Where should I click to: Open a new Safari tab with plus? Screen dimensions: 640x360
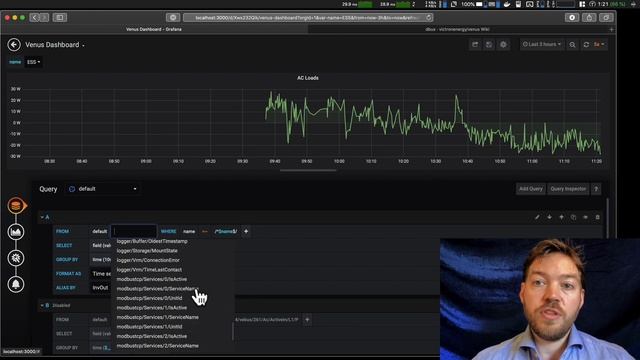[611, 29]
